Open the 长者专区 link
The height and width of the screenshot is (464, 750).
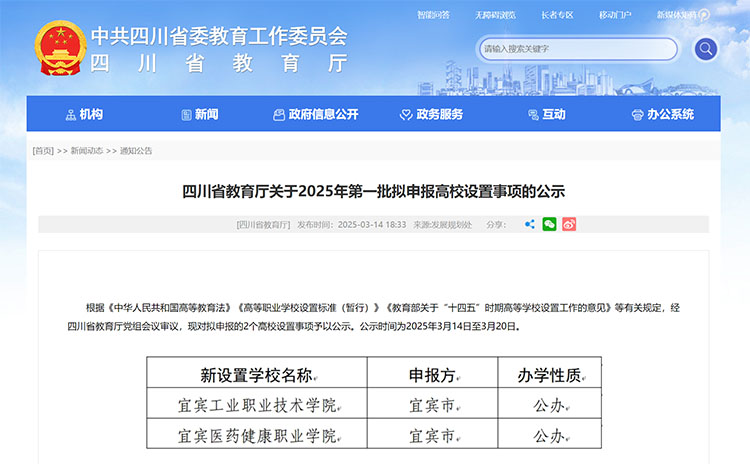click(557, 16)
